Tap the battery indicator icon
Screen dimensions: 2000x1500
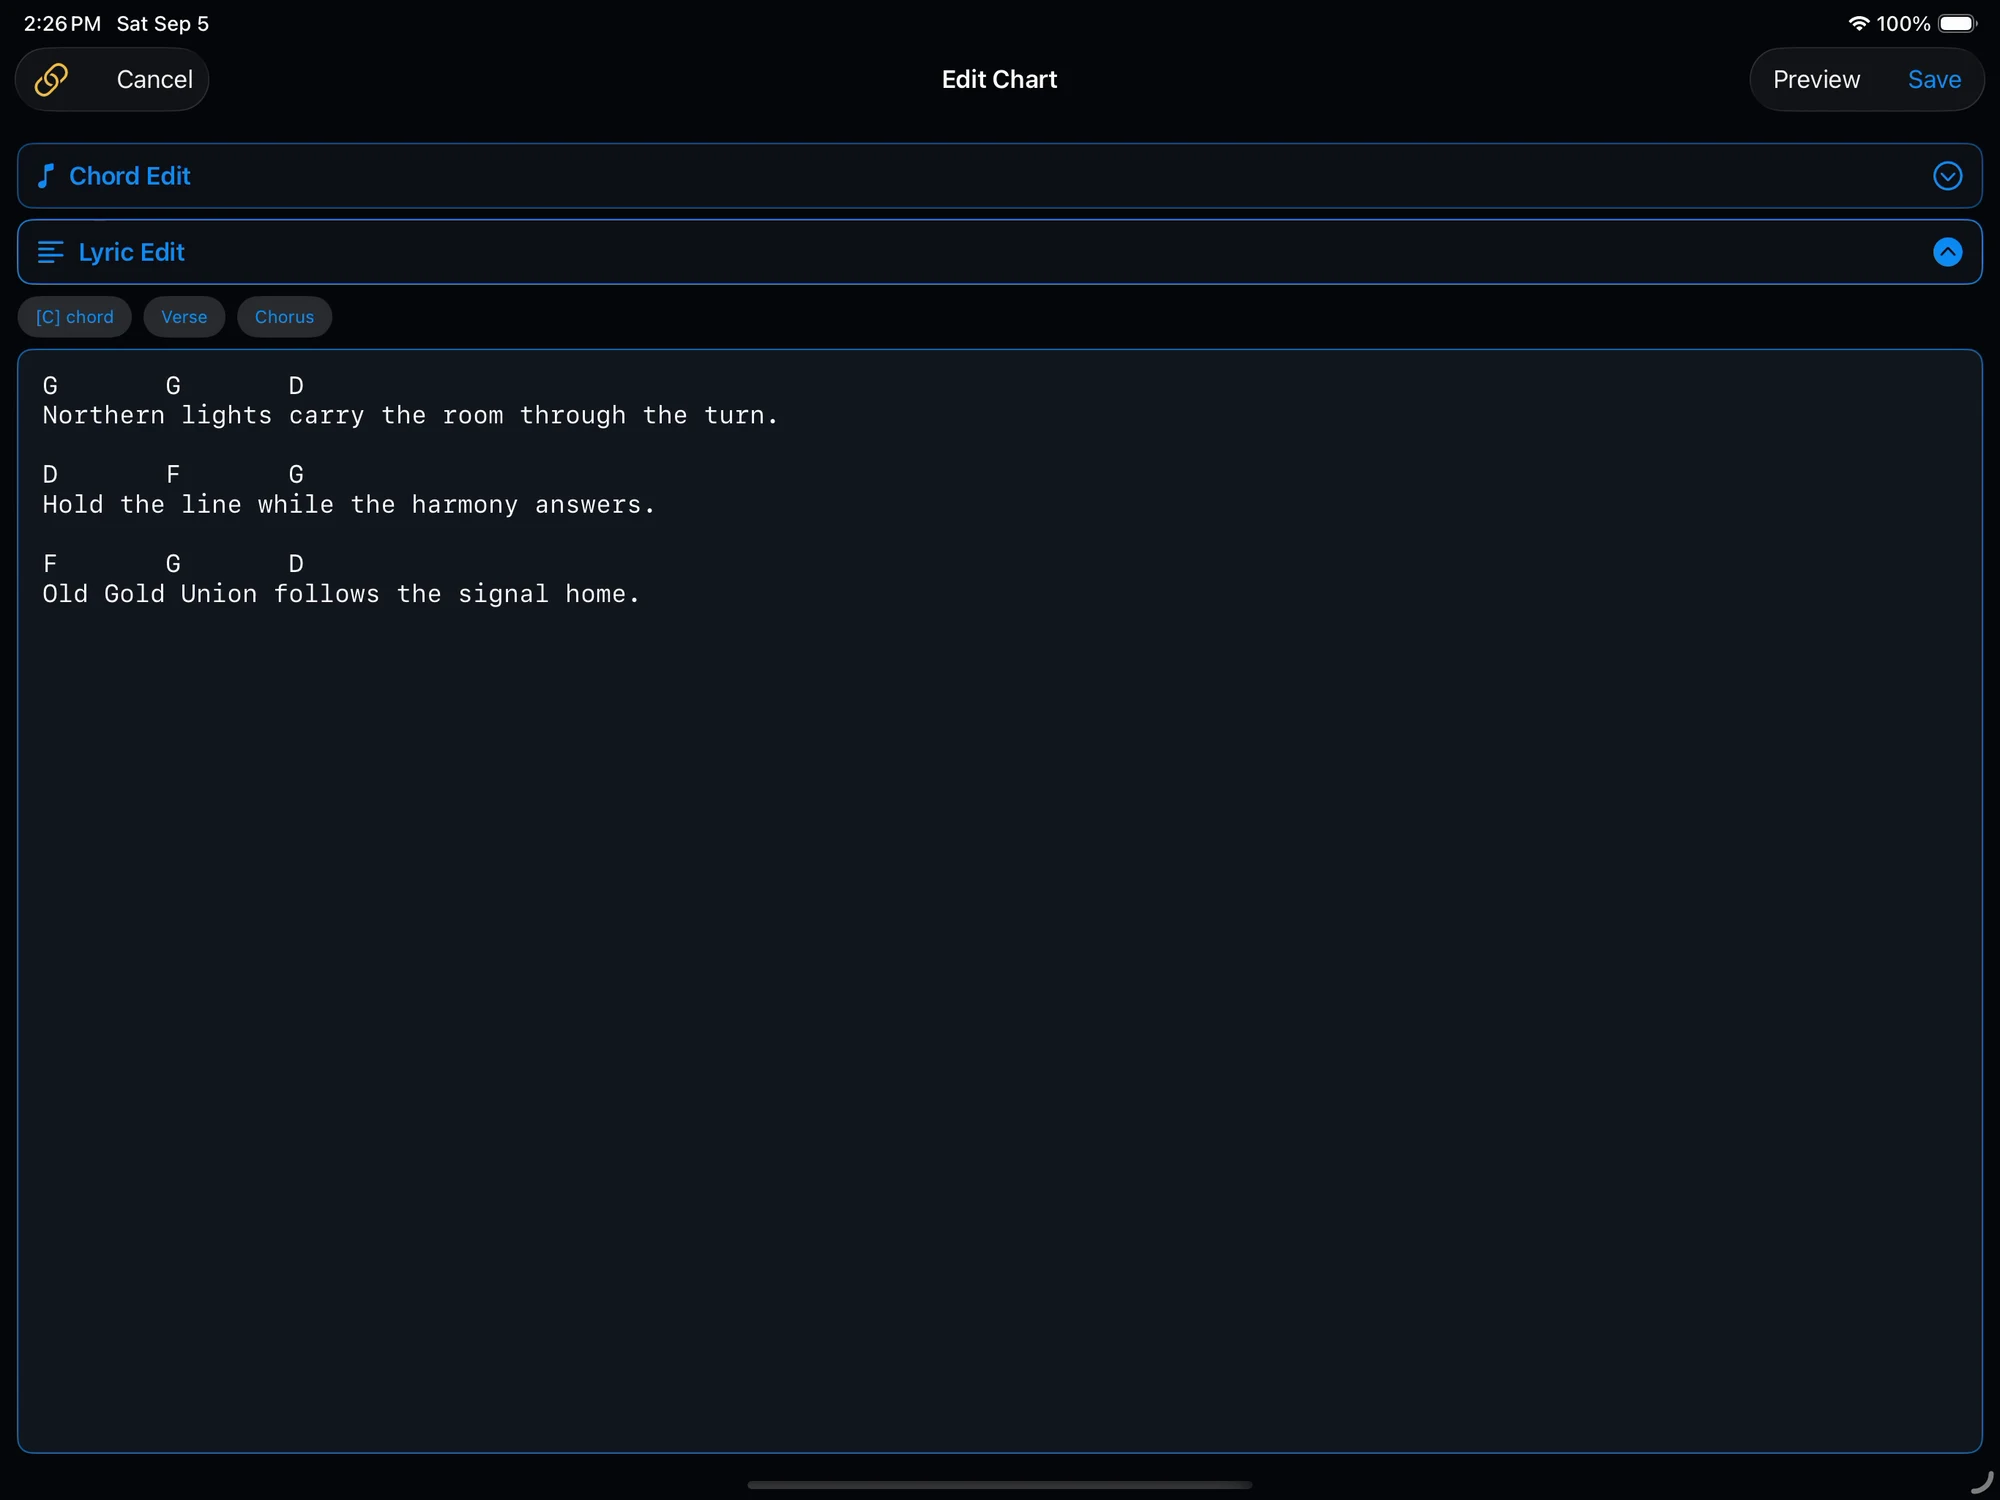tap(1957, 23)
